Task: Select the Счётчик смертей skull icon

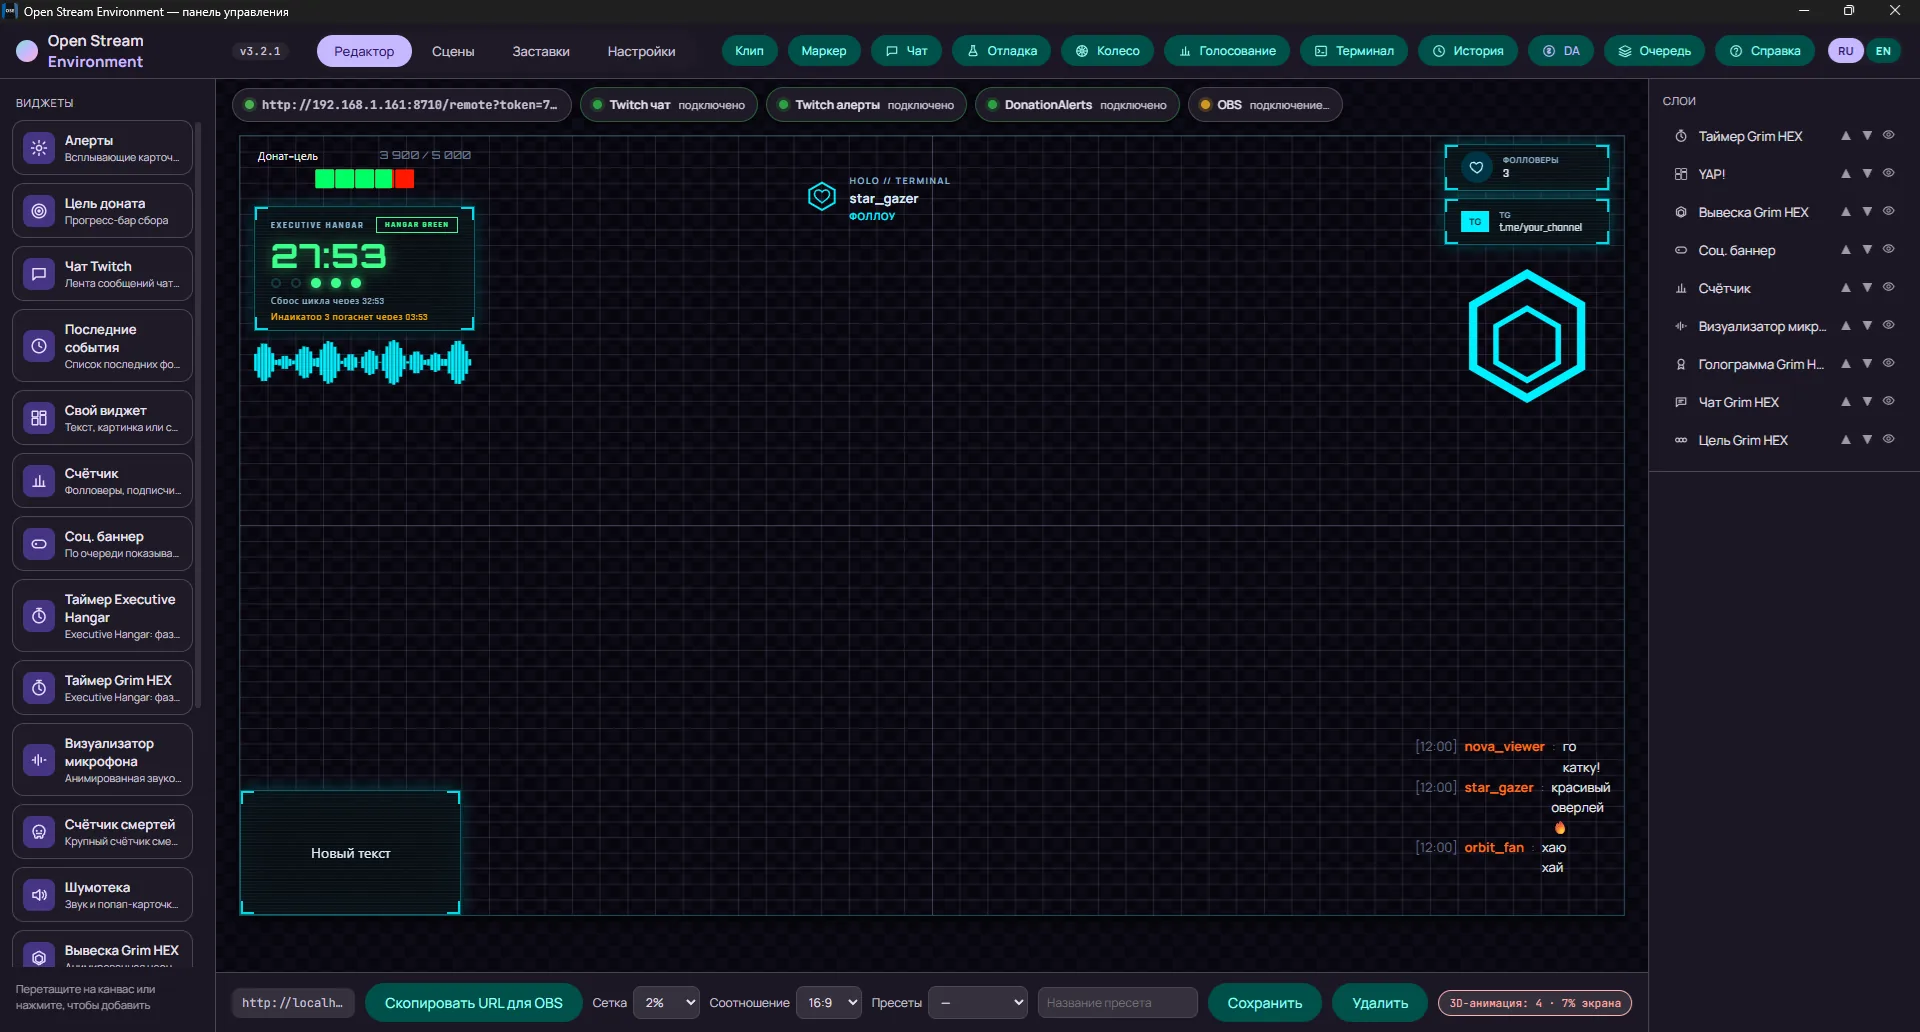Action: tap(39, 832)
